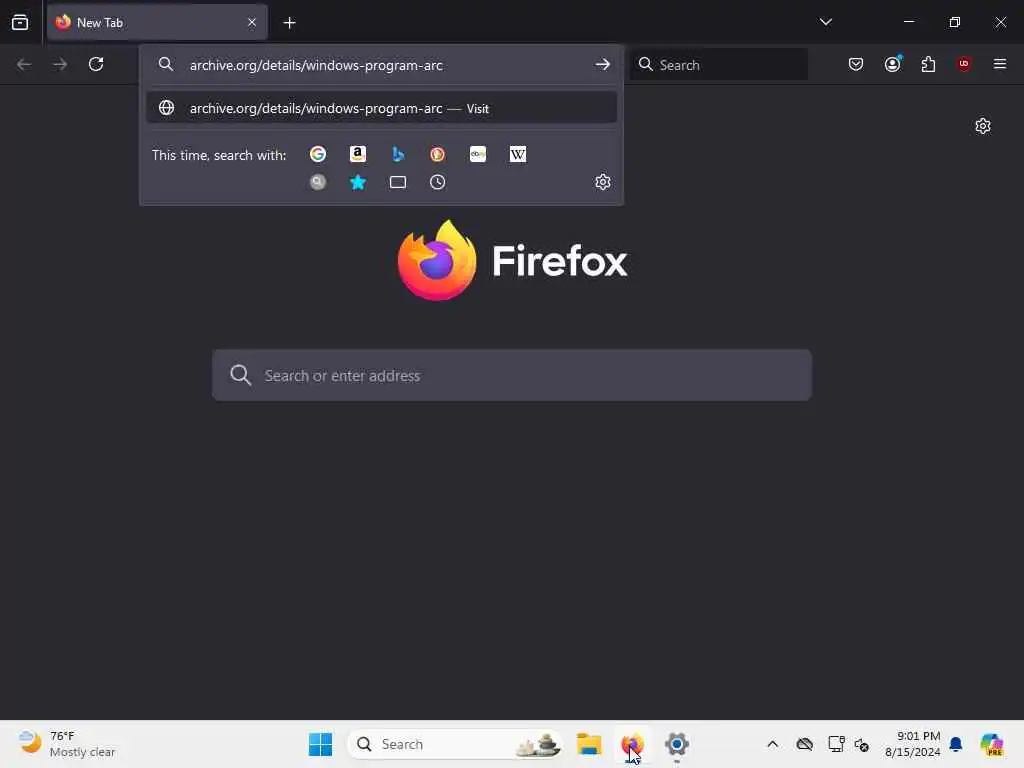Show hidden system tray icons
The width and height of the screenshot is (1024, 768).
click(x=773, y=744)
